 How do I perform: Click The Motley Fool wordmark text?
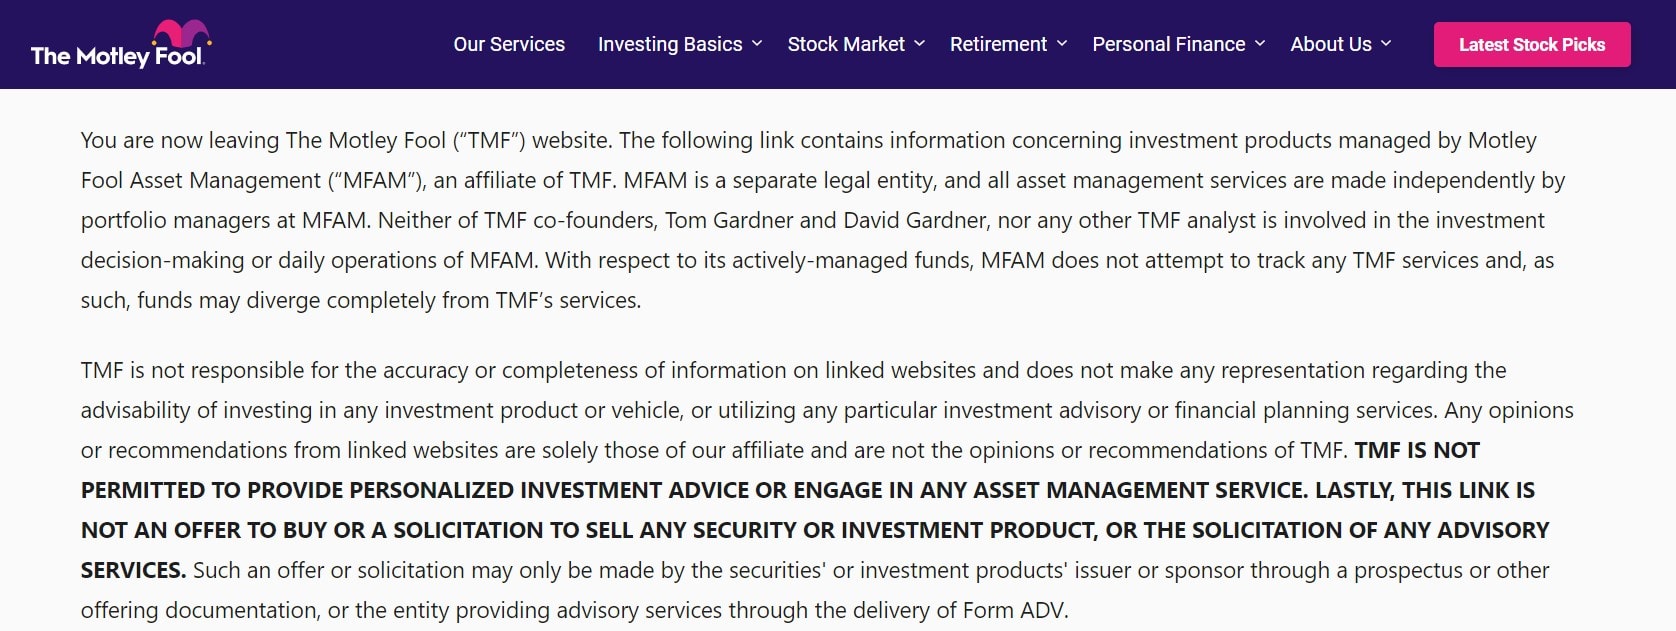(116, 57)
